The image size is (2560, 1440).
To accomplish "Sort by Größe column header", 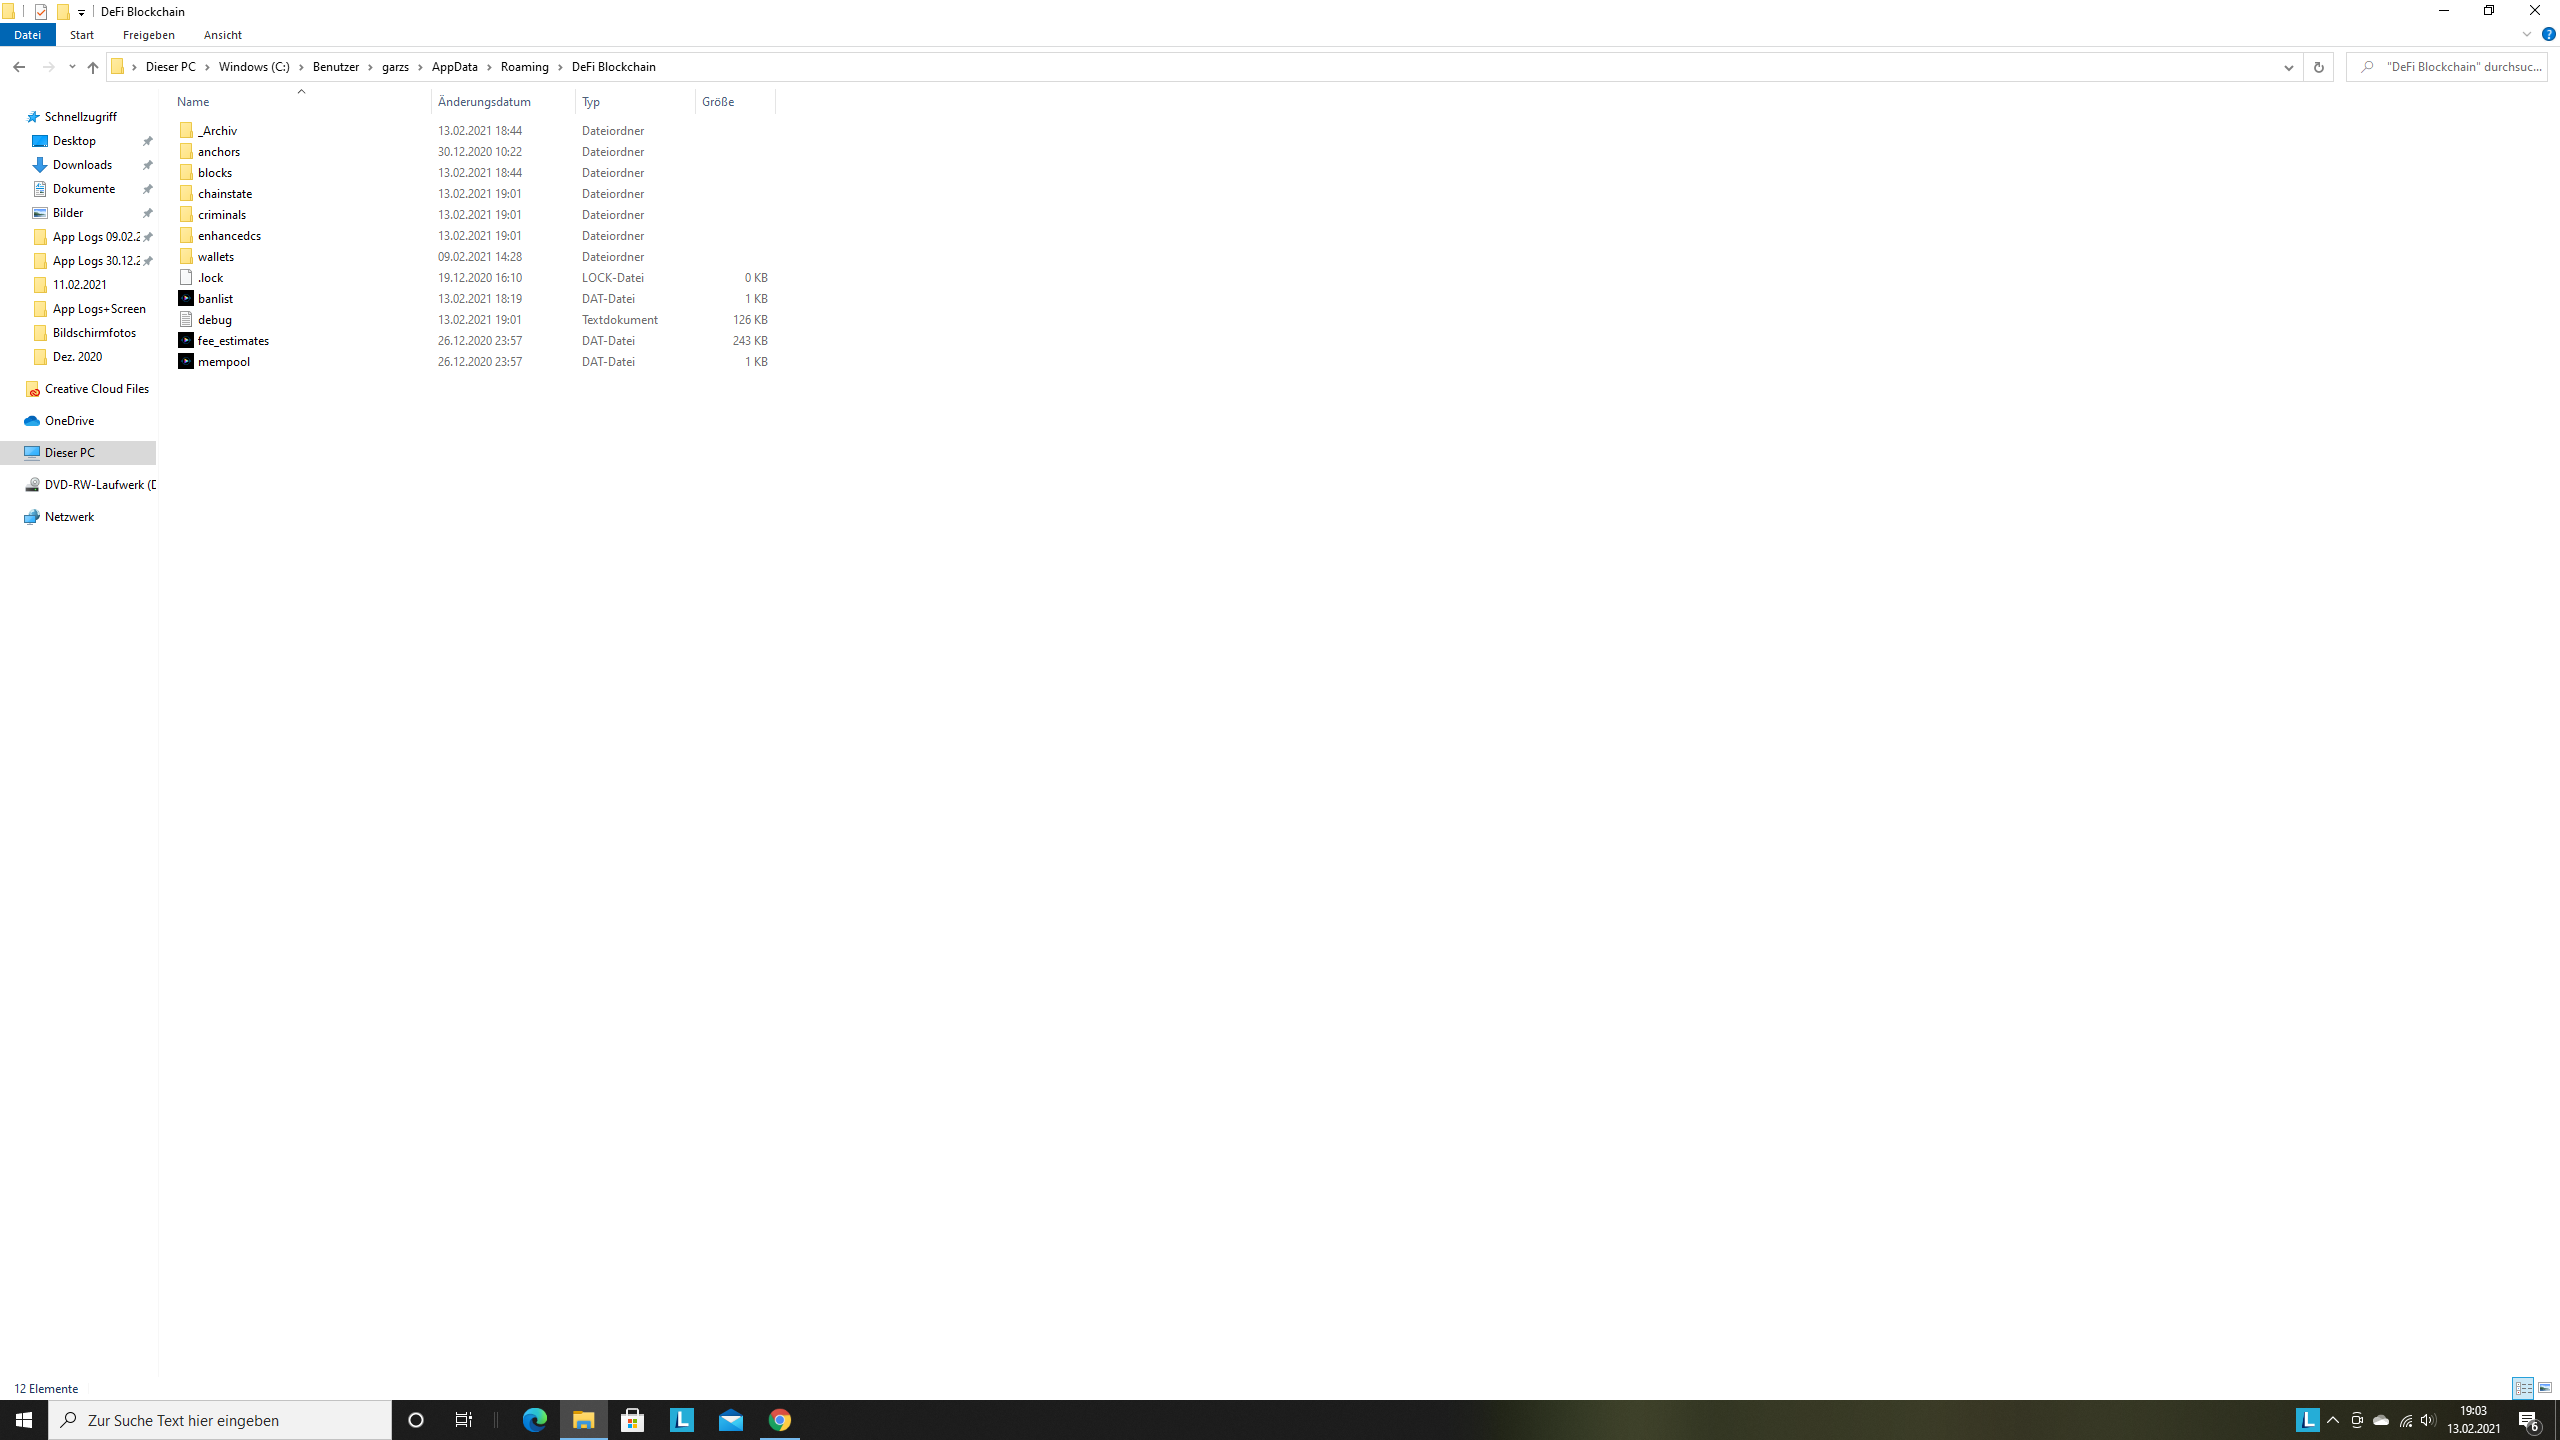I will pos(735,101).
